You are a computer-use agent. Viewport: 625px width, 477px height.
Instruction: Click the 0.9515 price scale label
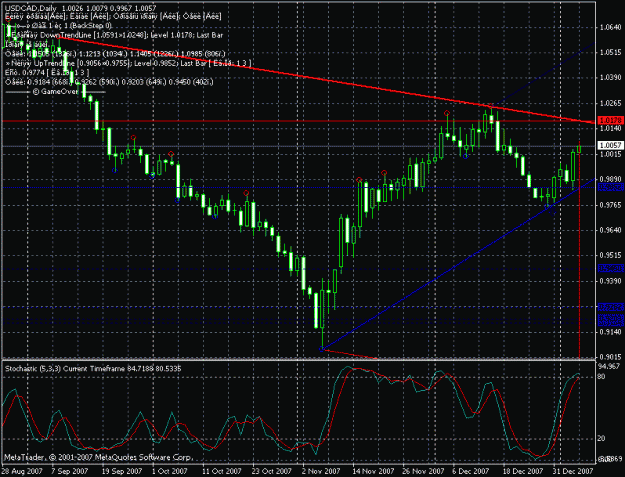point(610,255)
